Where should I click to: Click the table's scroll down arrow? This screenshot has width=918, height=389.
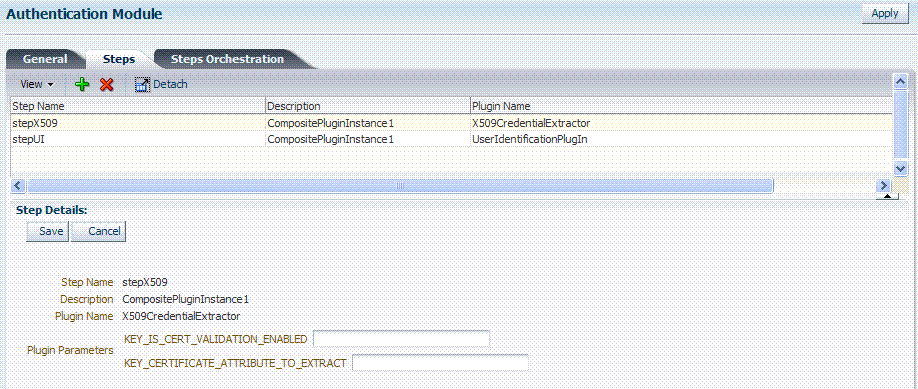[901, 168]
